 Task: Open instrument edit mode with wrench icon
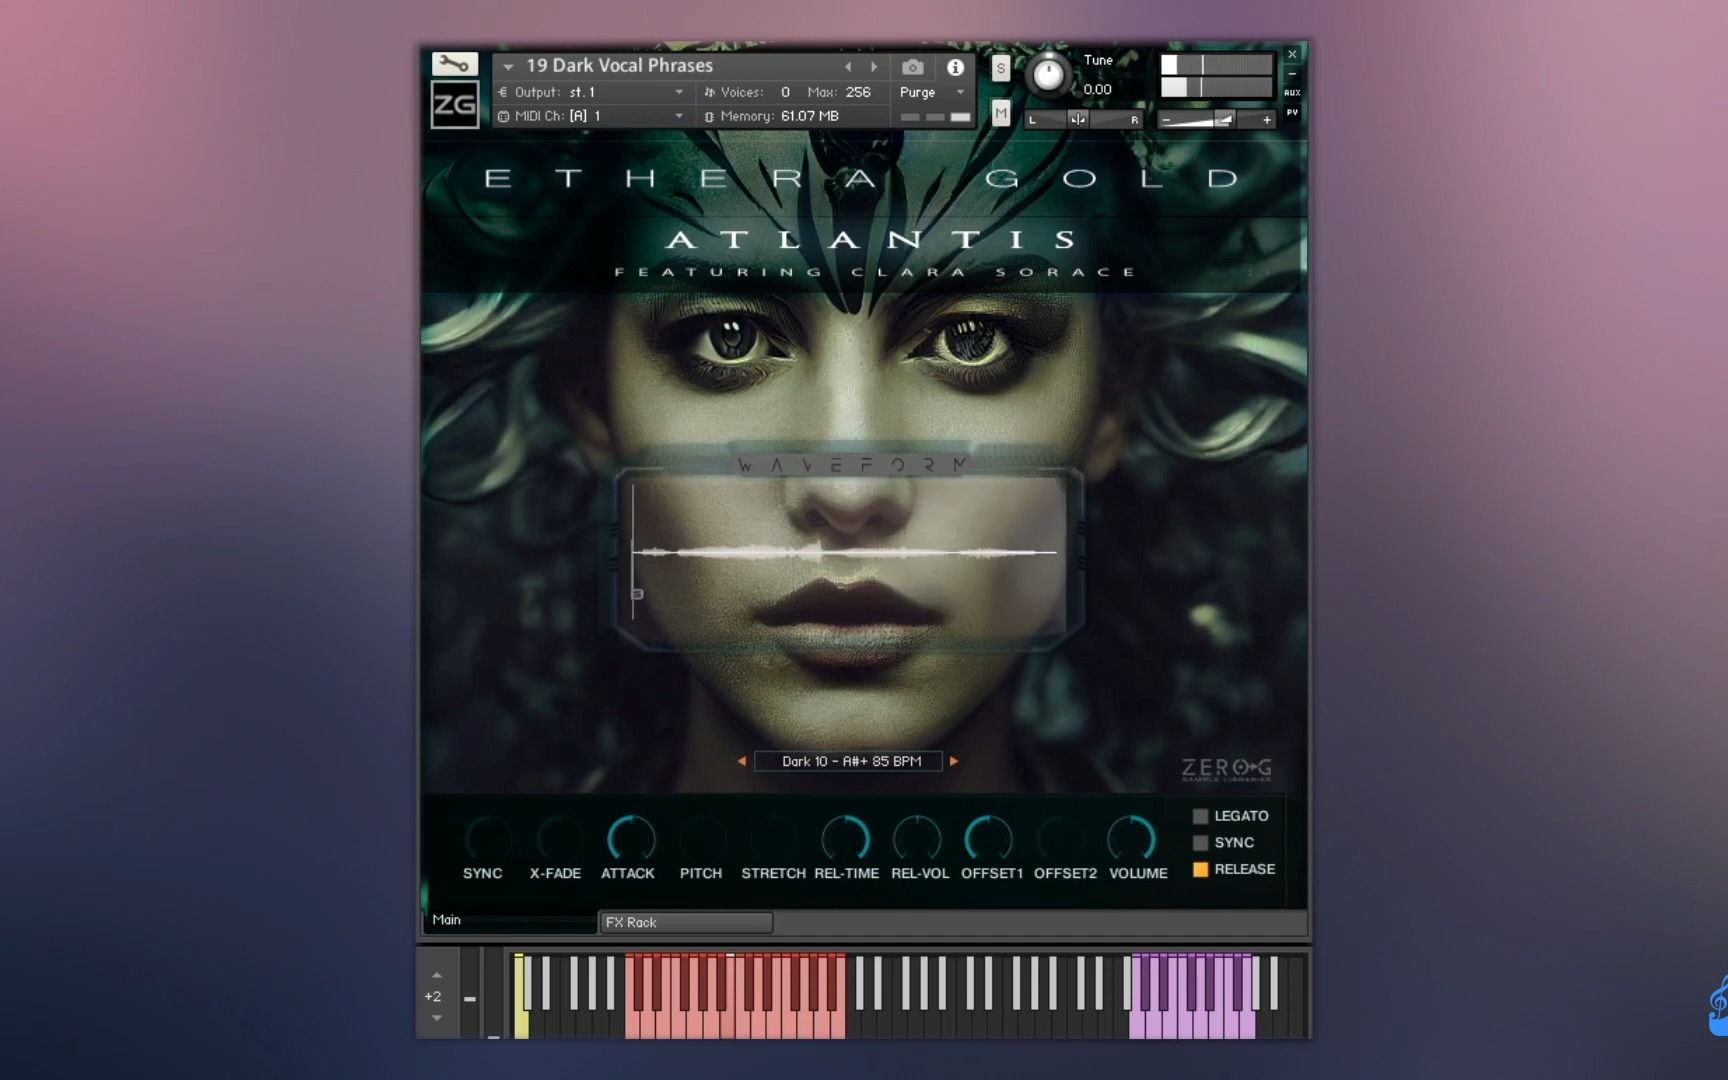(454, 64)
